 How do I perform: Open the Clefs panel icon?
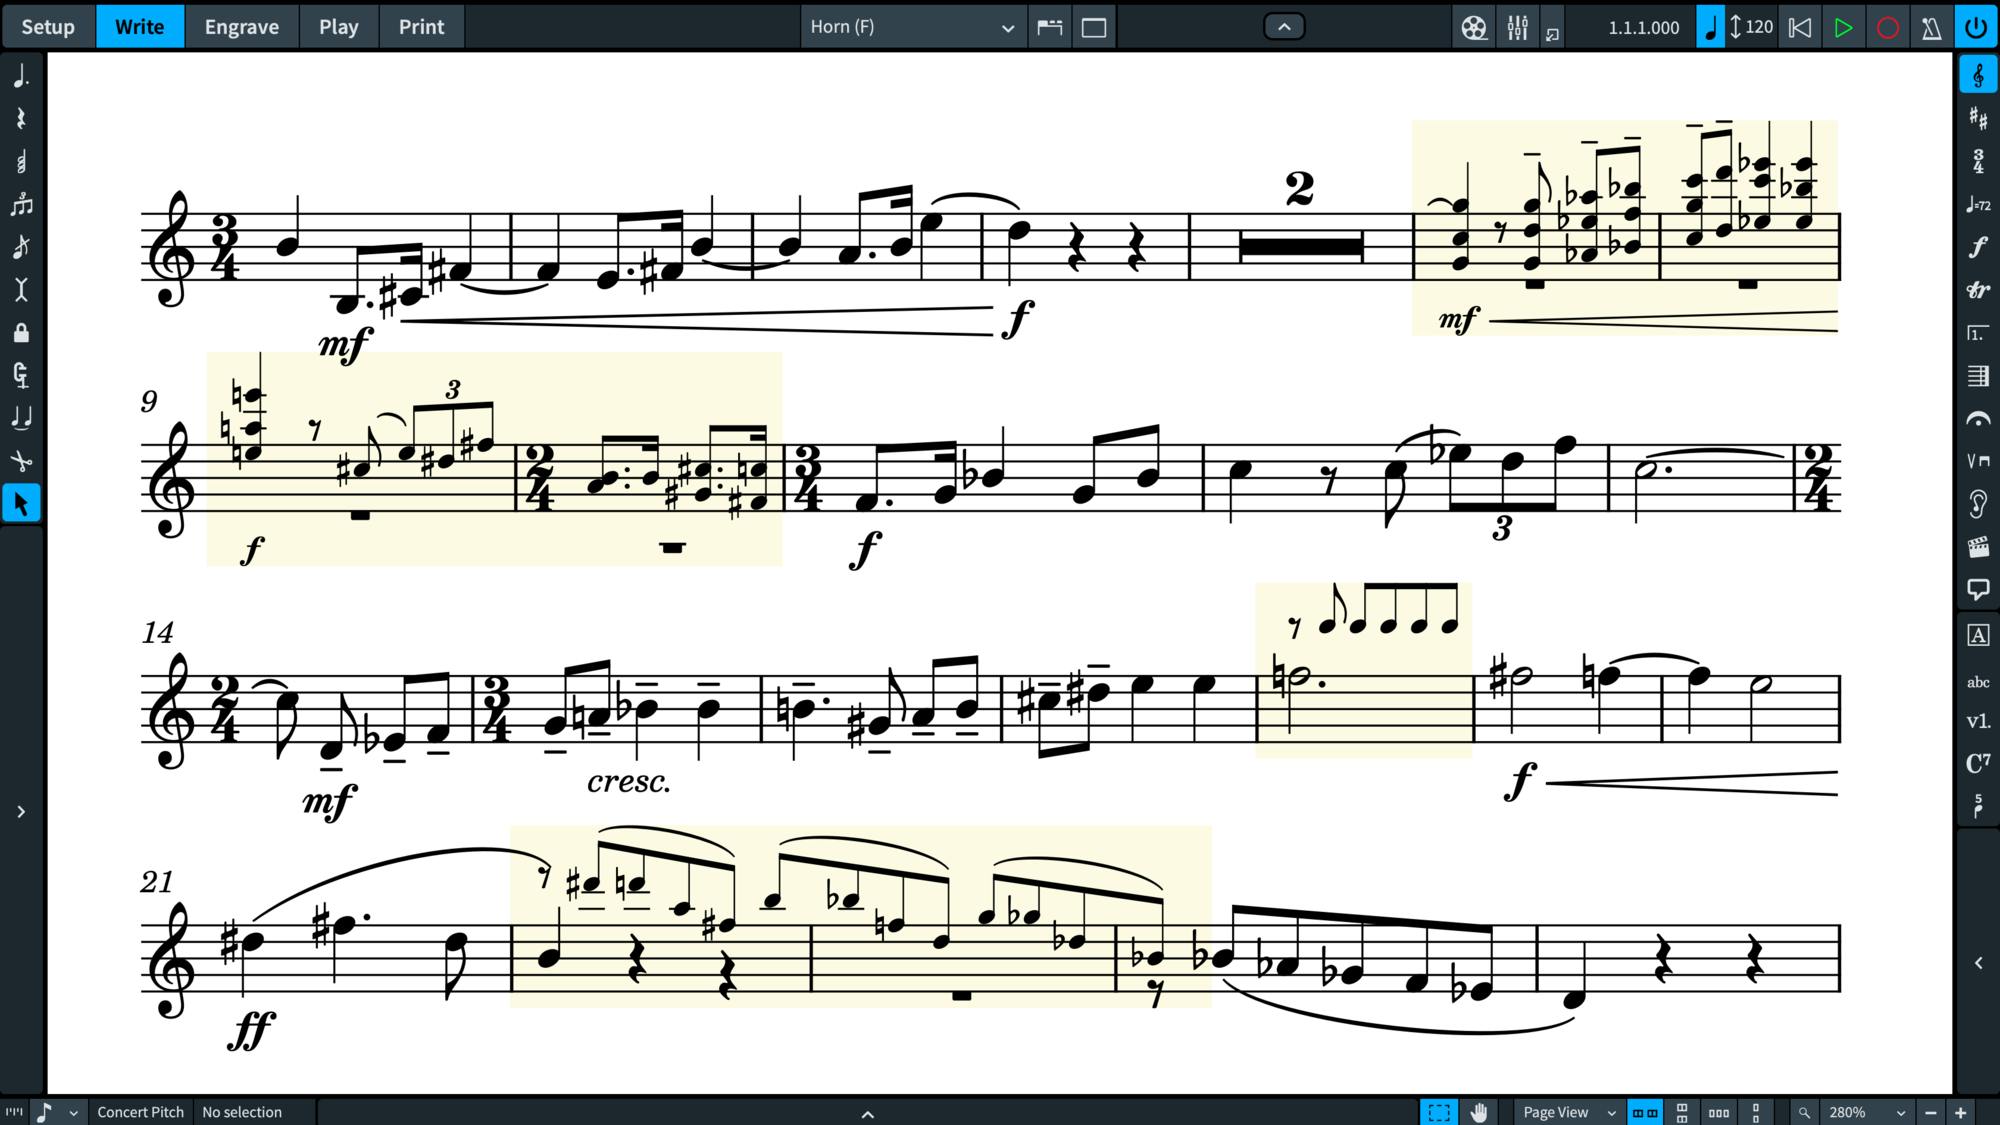pos(1977,76)
